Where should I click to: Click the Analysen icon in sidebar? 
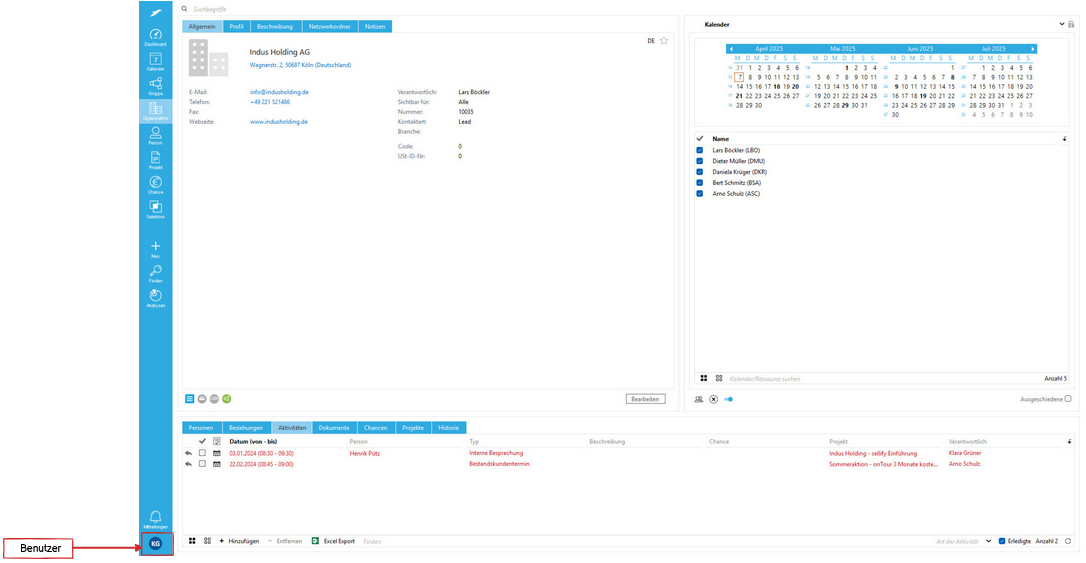coord(155,297)
